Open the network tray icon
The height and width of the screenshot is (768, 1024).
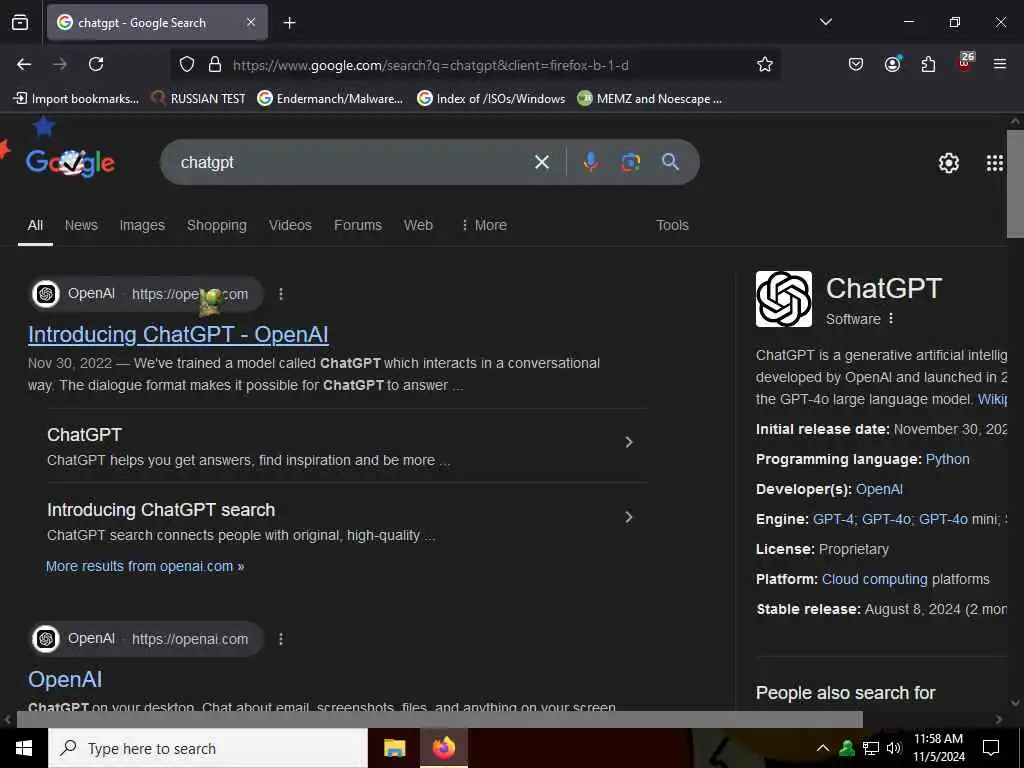pos(871,748)
